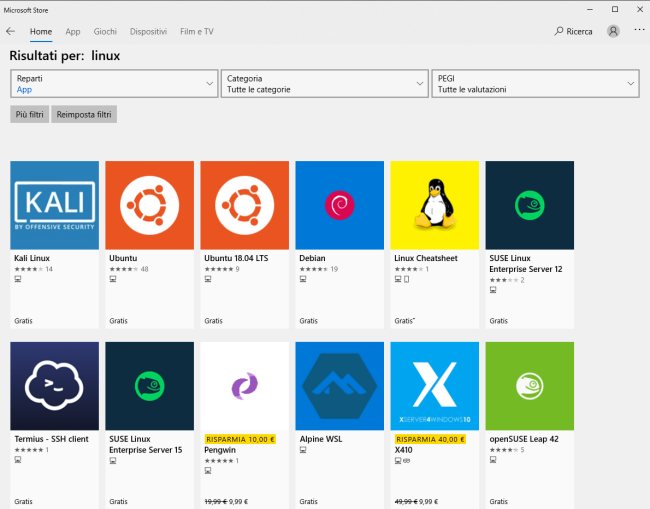Expand the PEGI ratings dropdown
The width and height of the screenshot is (650, 509).
point(535,84)
